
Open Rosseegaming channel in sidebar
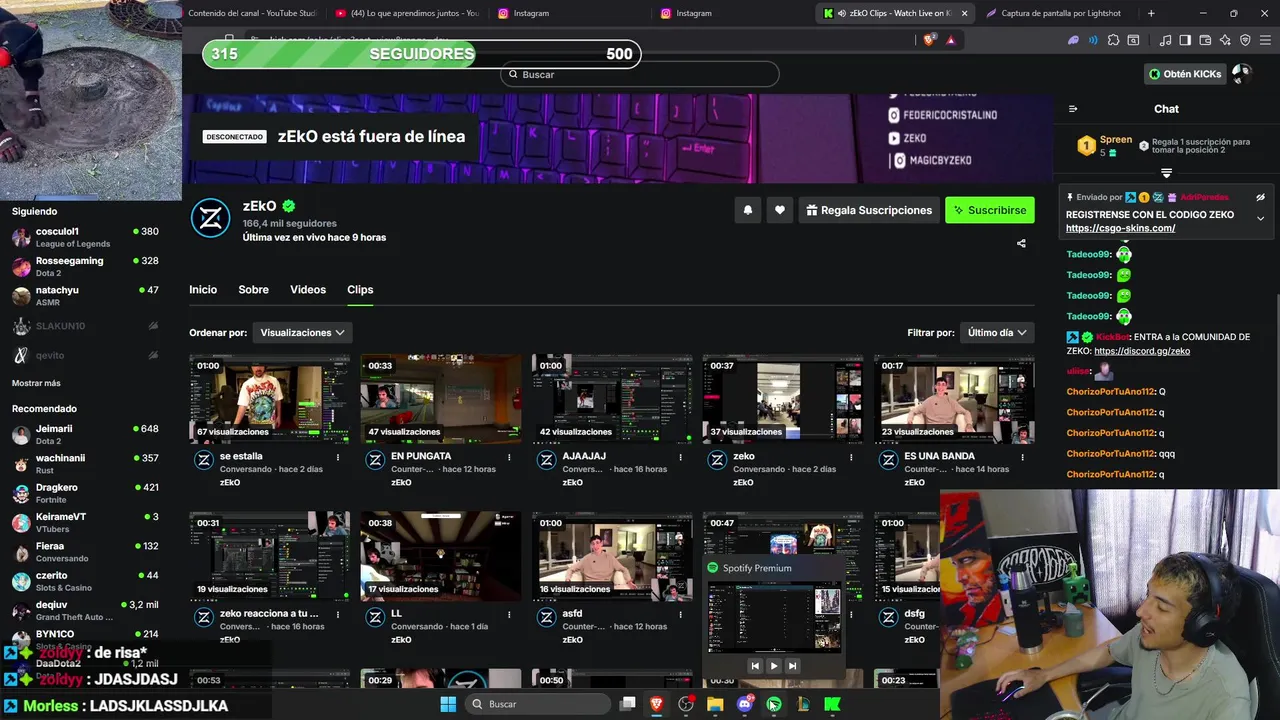[85, 267]
